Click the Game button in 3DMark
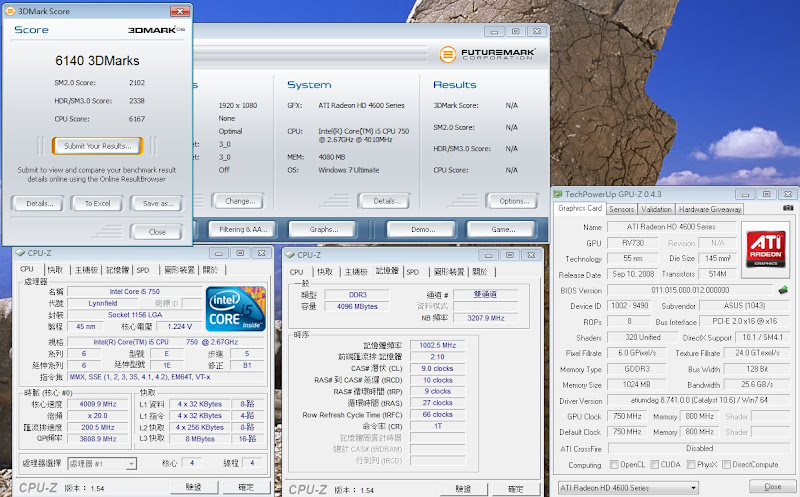Image resolution: width=800 pixels, height=497 pixels. (503, 230)
